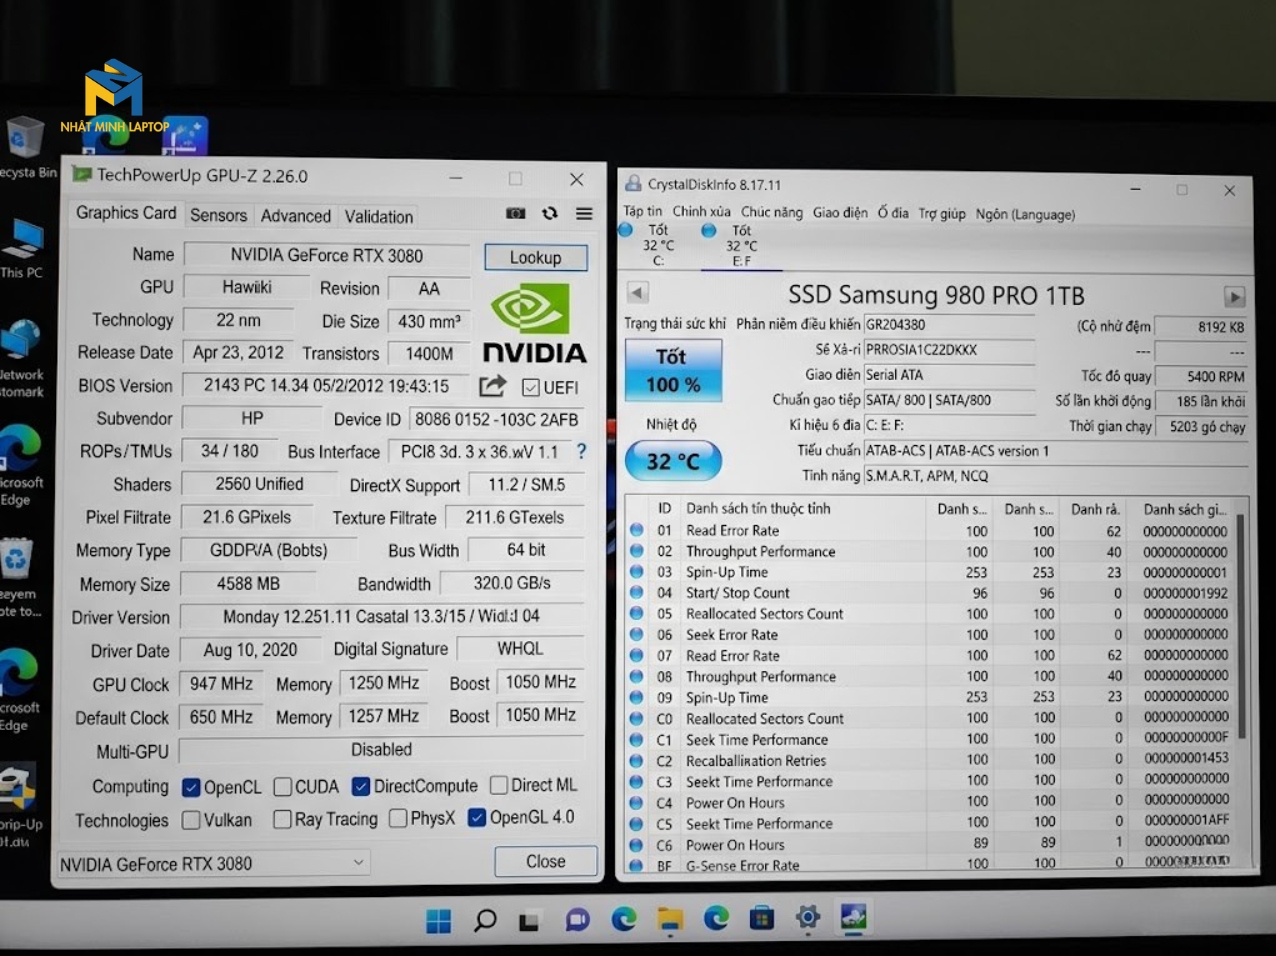Switch to the Sensors tab
The image size is (1276, 956).
point(218,215)
